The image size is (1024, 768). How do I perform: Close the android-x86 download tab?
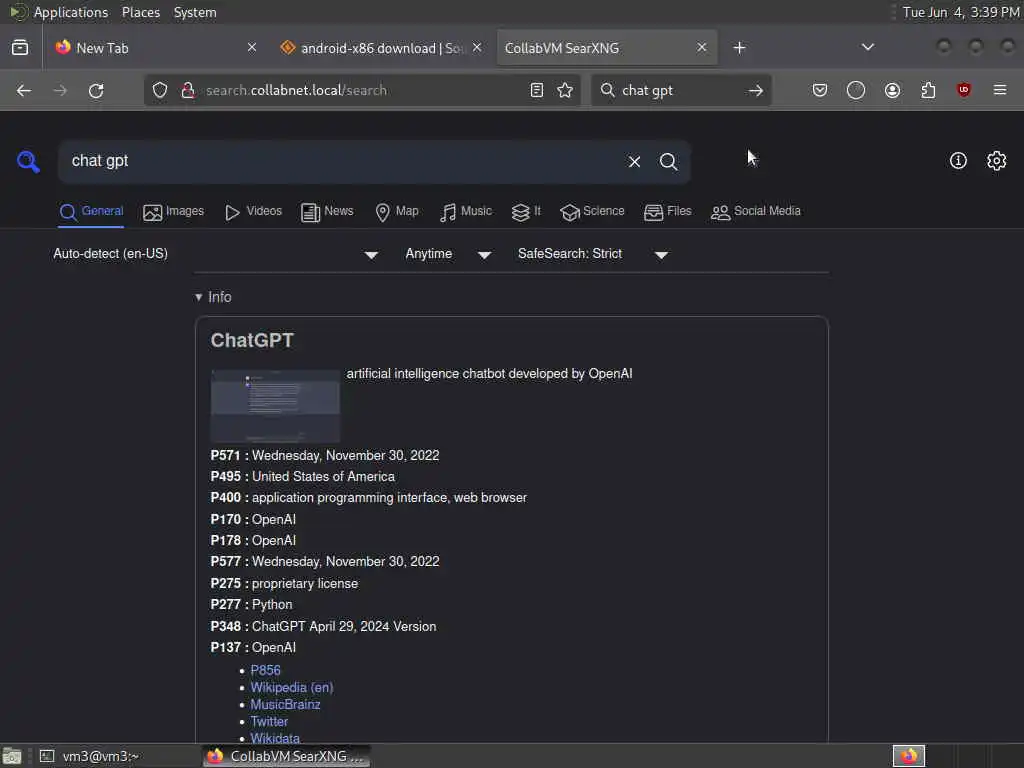pos(477,47)
